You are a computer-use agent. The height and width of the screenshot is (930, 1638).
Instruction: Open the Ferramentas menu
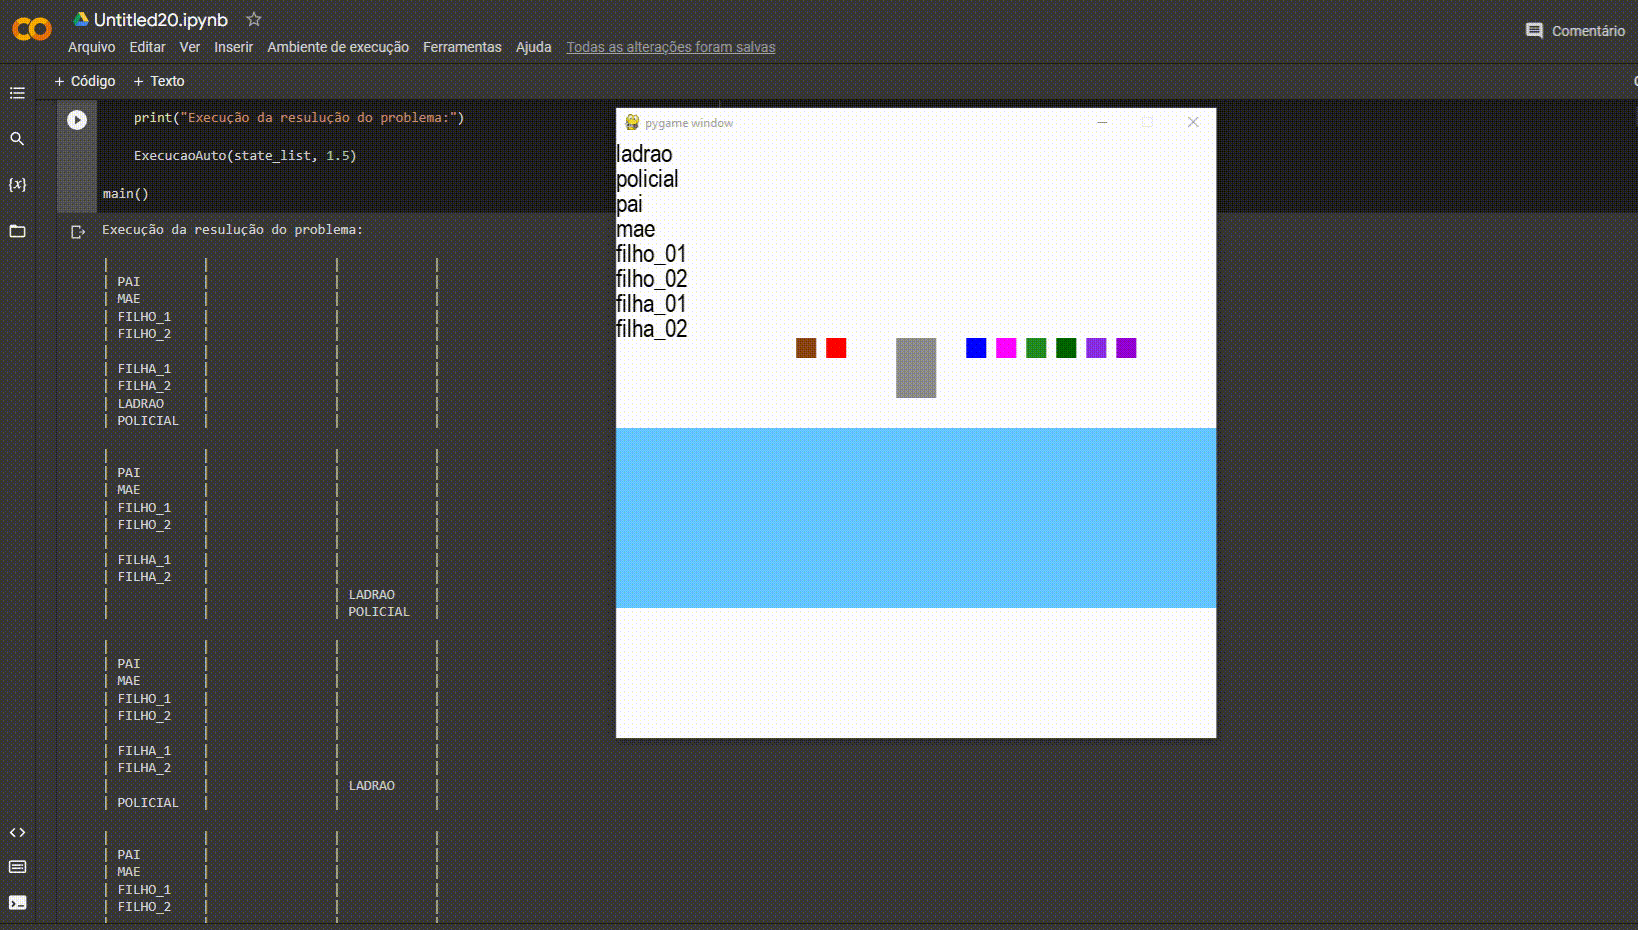click(461, 47)
